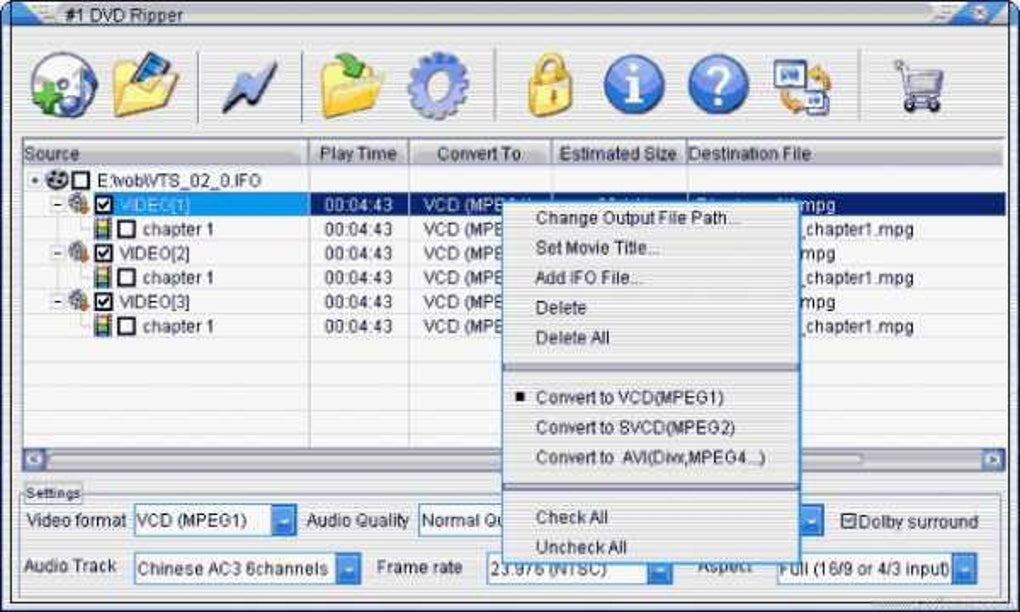
Task: Toggle the Dolby surround checkbox
Action: click(848, 521)
